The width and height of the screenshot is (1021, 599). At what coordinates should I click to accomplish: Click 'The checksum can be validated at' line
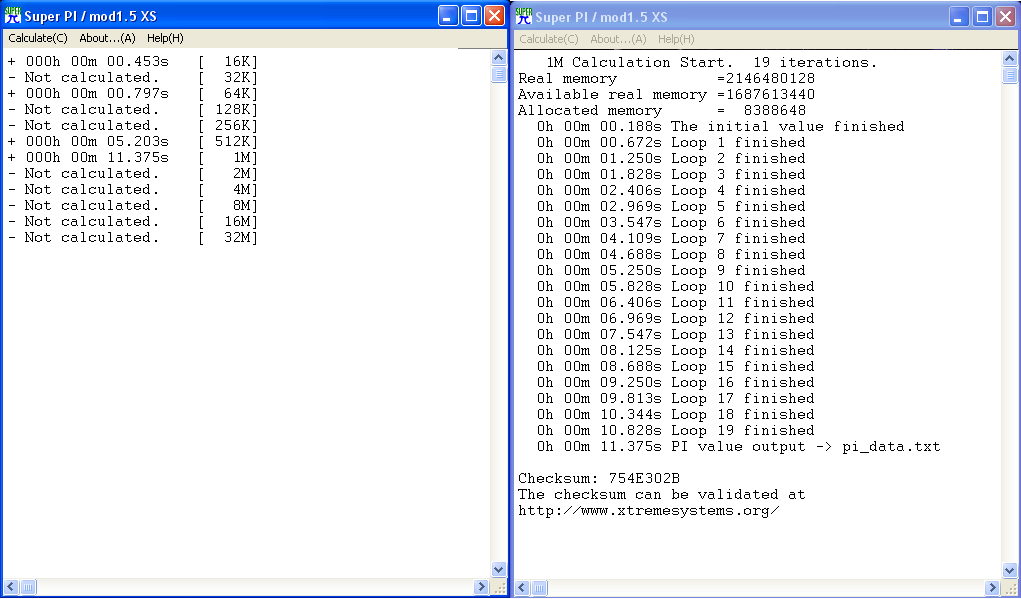point(662,494)
